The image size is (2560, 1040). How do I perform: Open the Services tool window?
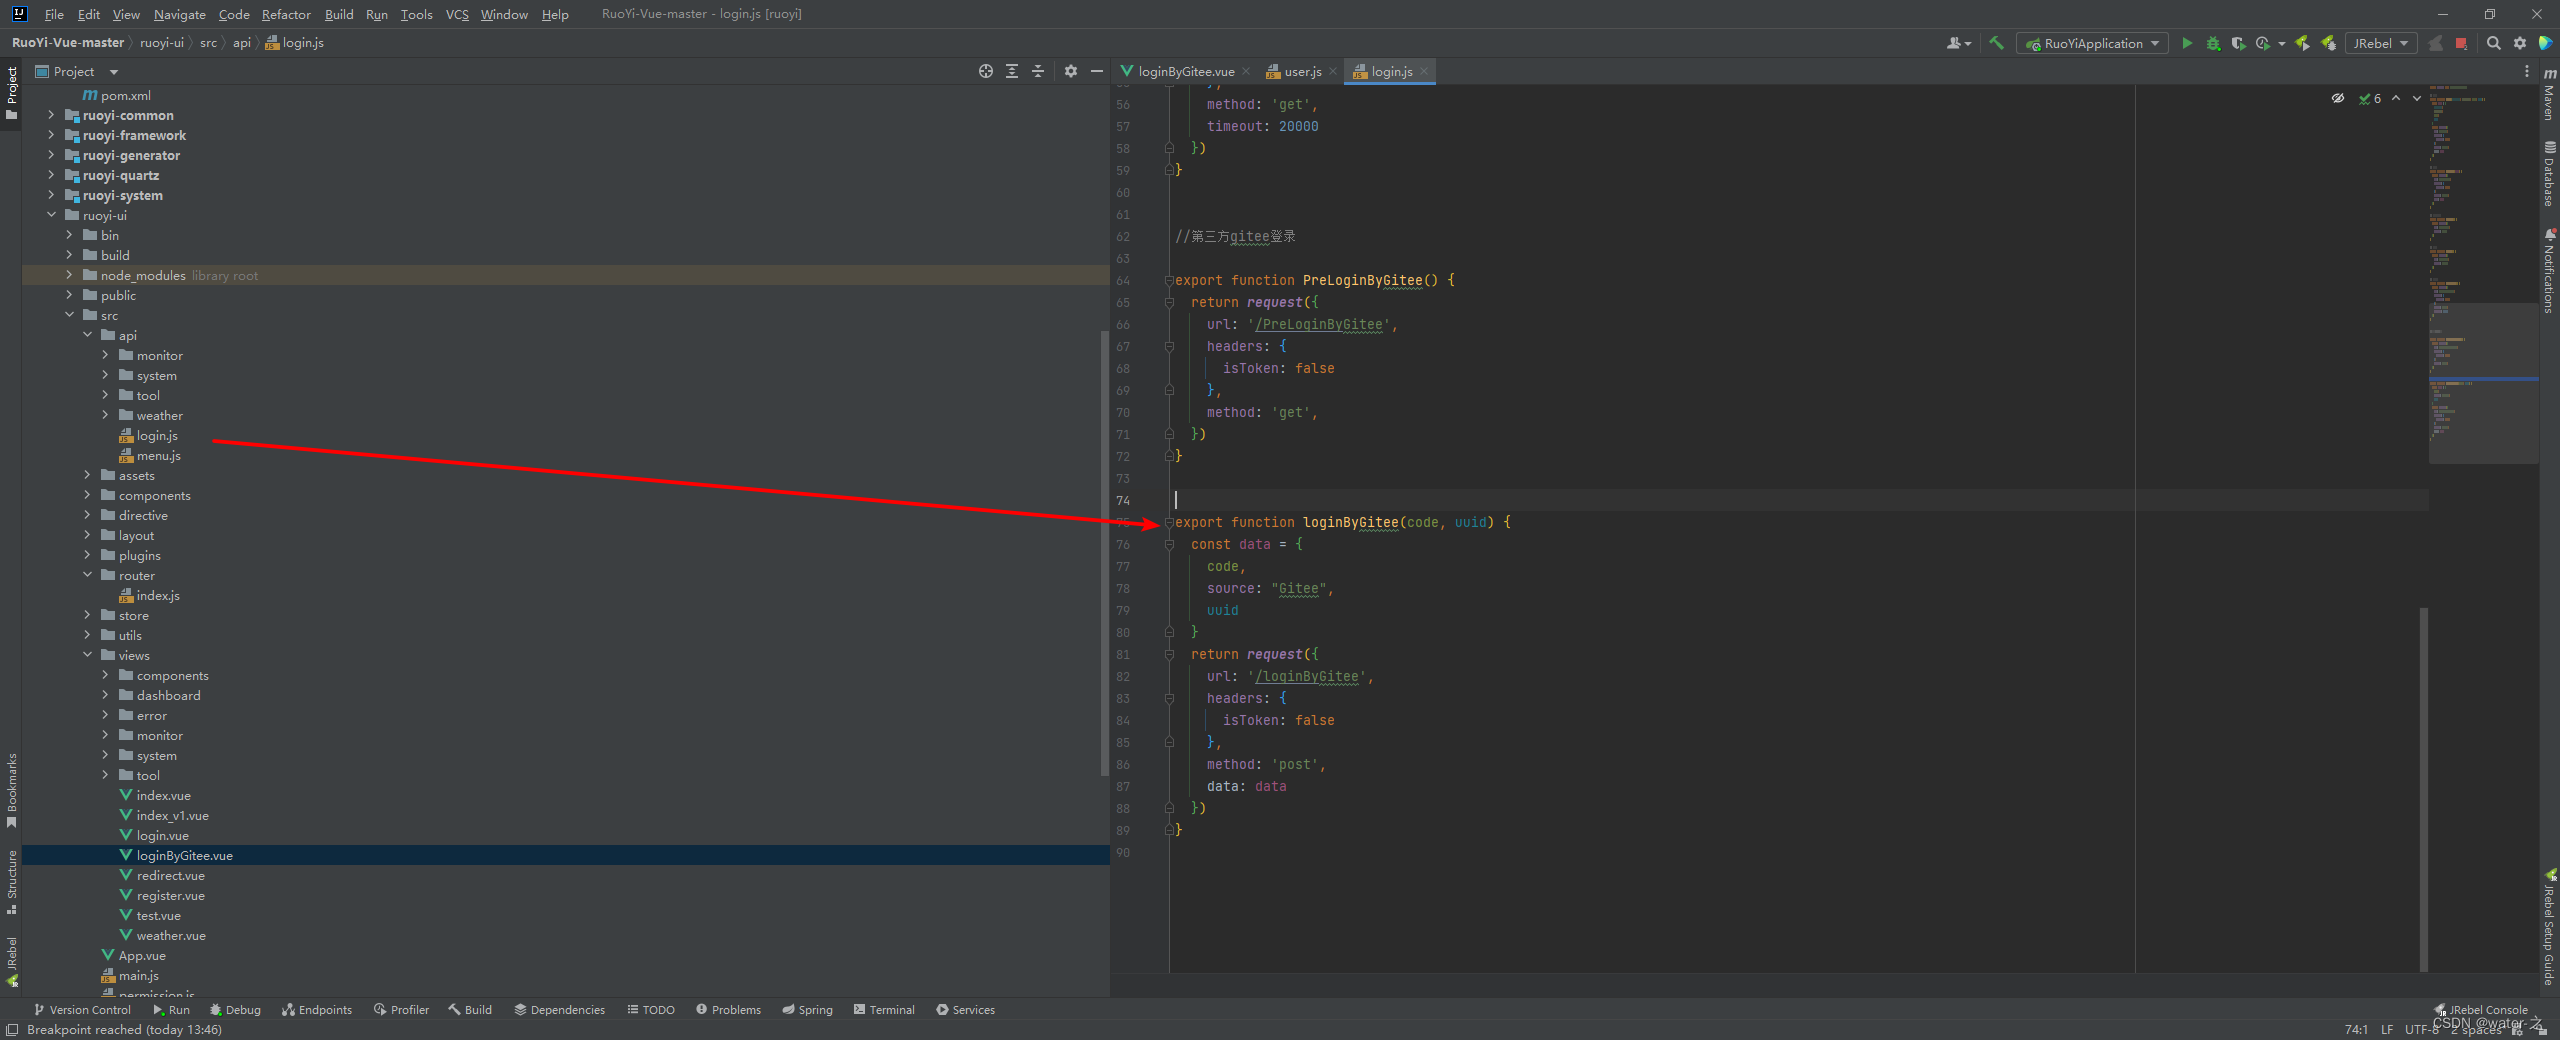pos(965,1010)
